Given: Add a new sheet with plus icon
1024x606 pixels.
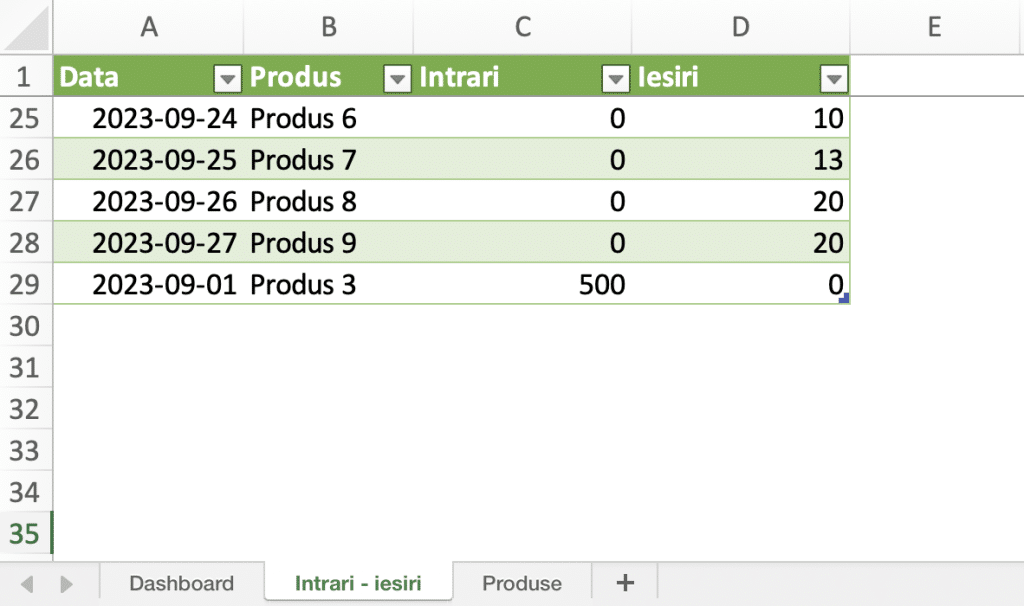Looking at the screenshot, I should tap(625, 582).
